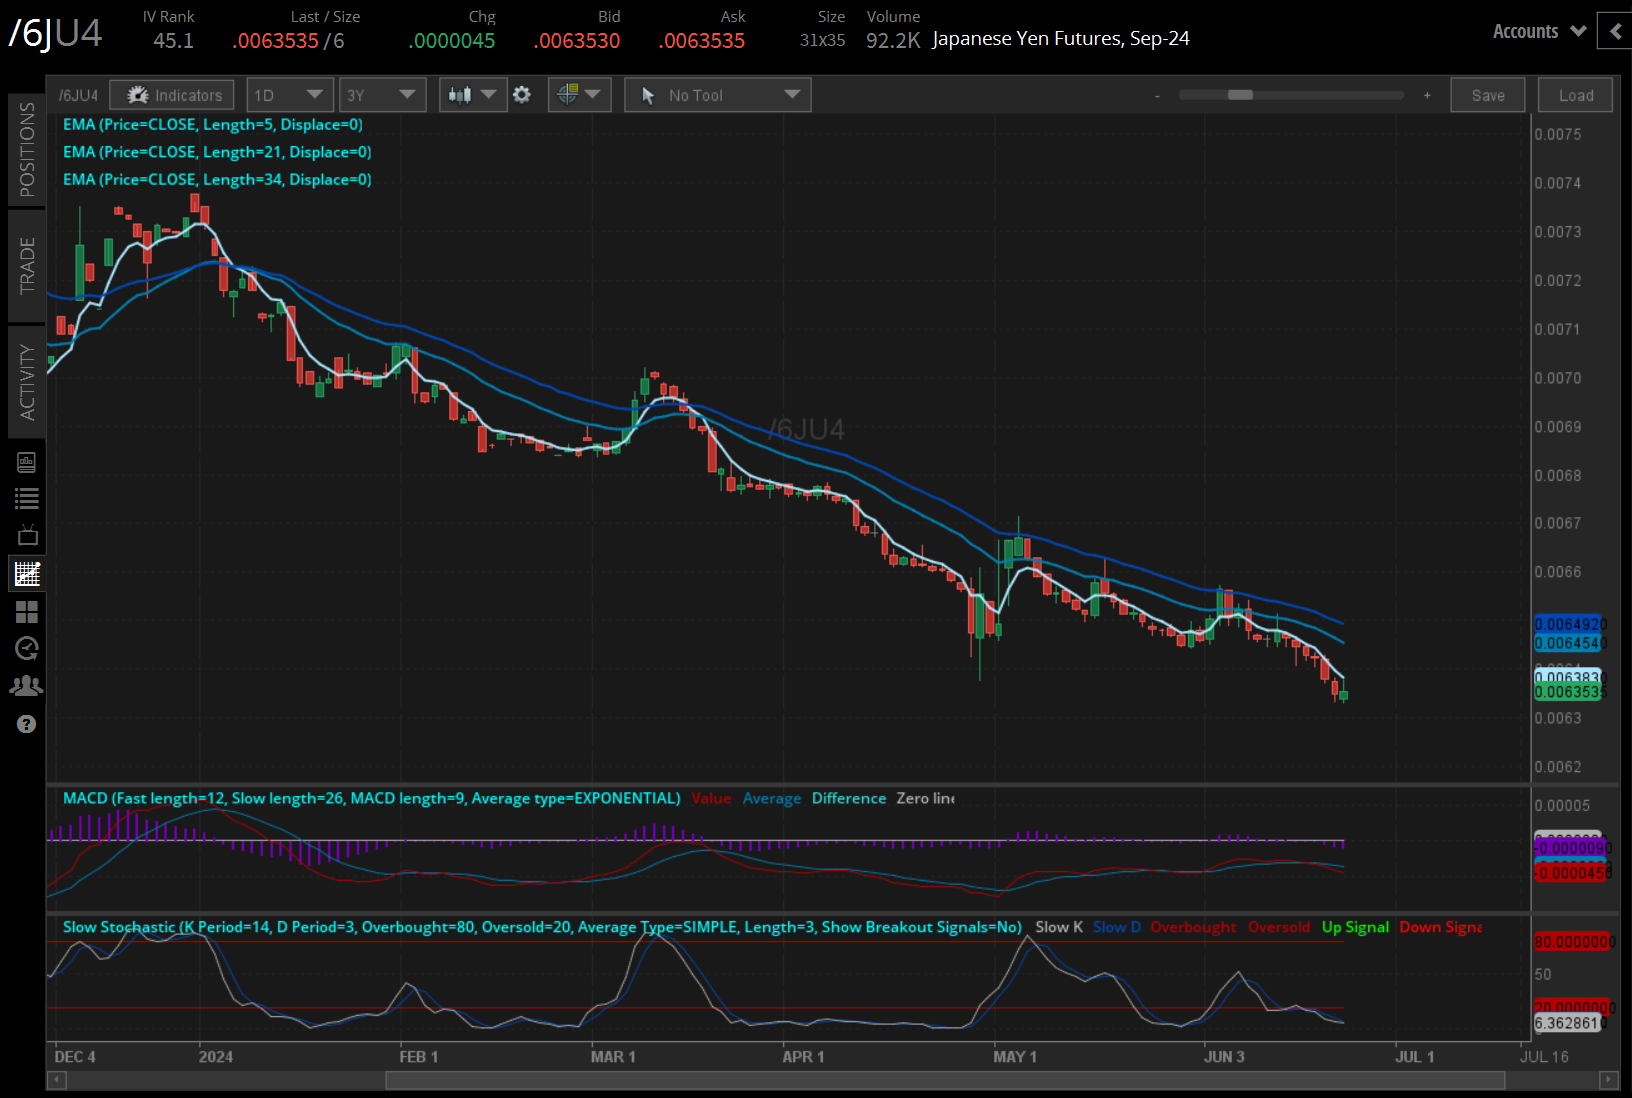Open the community people icon
Viewport: 1632px width, 1098px height.
[x=27, y=686]
